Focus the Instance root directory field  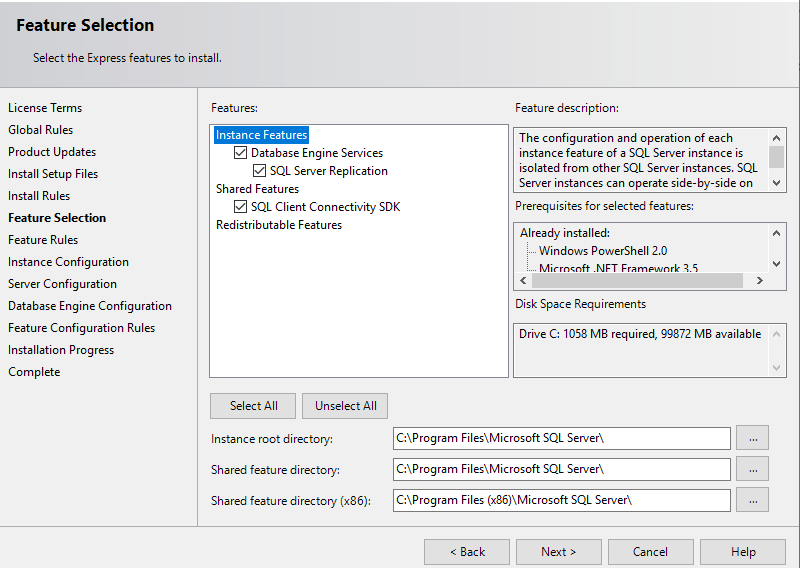(x=562, y=438)
